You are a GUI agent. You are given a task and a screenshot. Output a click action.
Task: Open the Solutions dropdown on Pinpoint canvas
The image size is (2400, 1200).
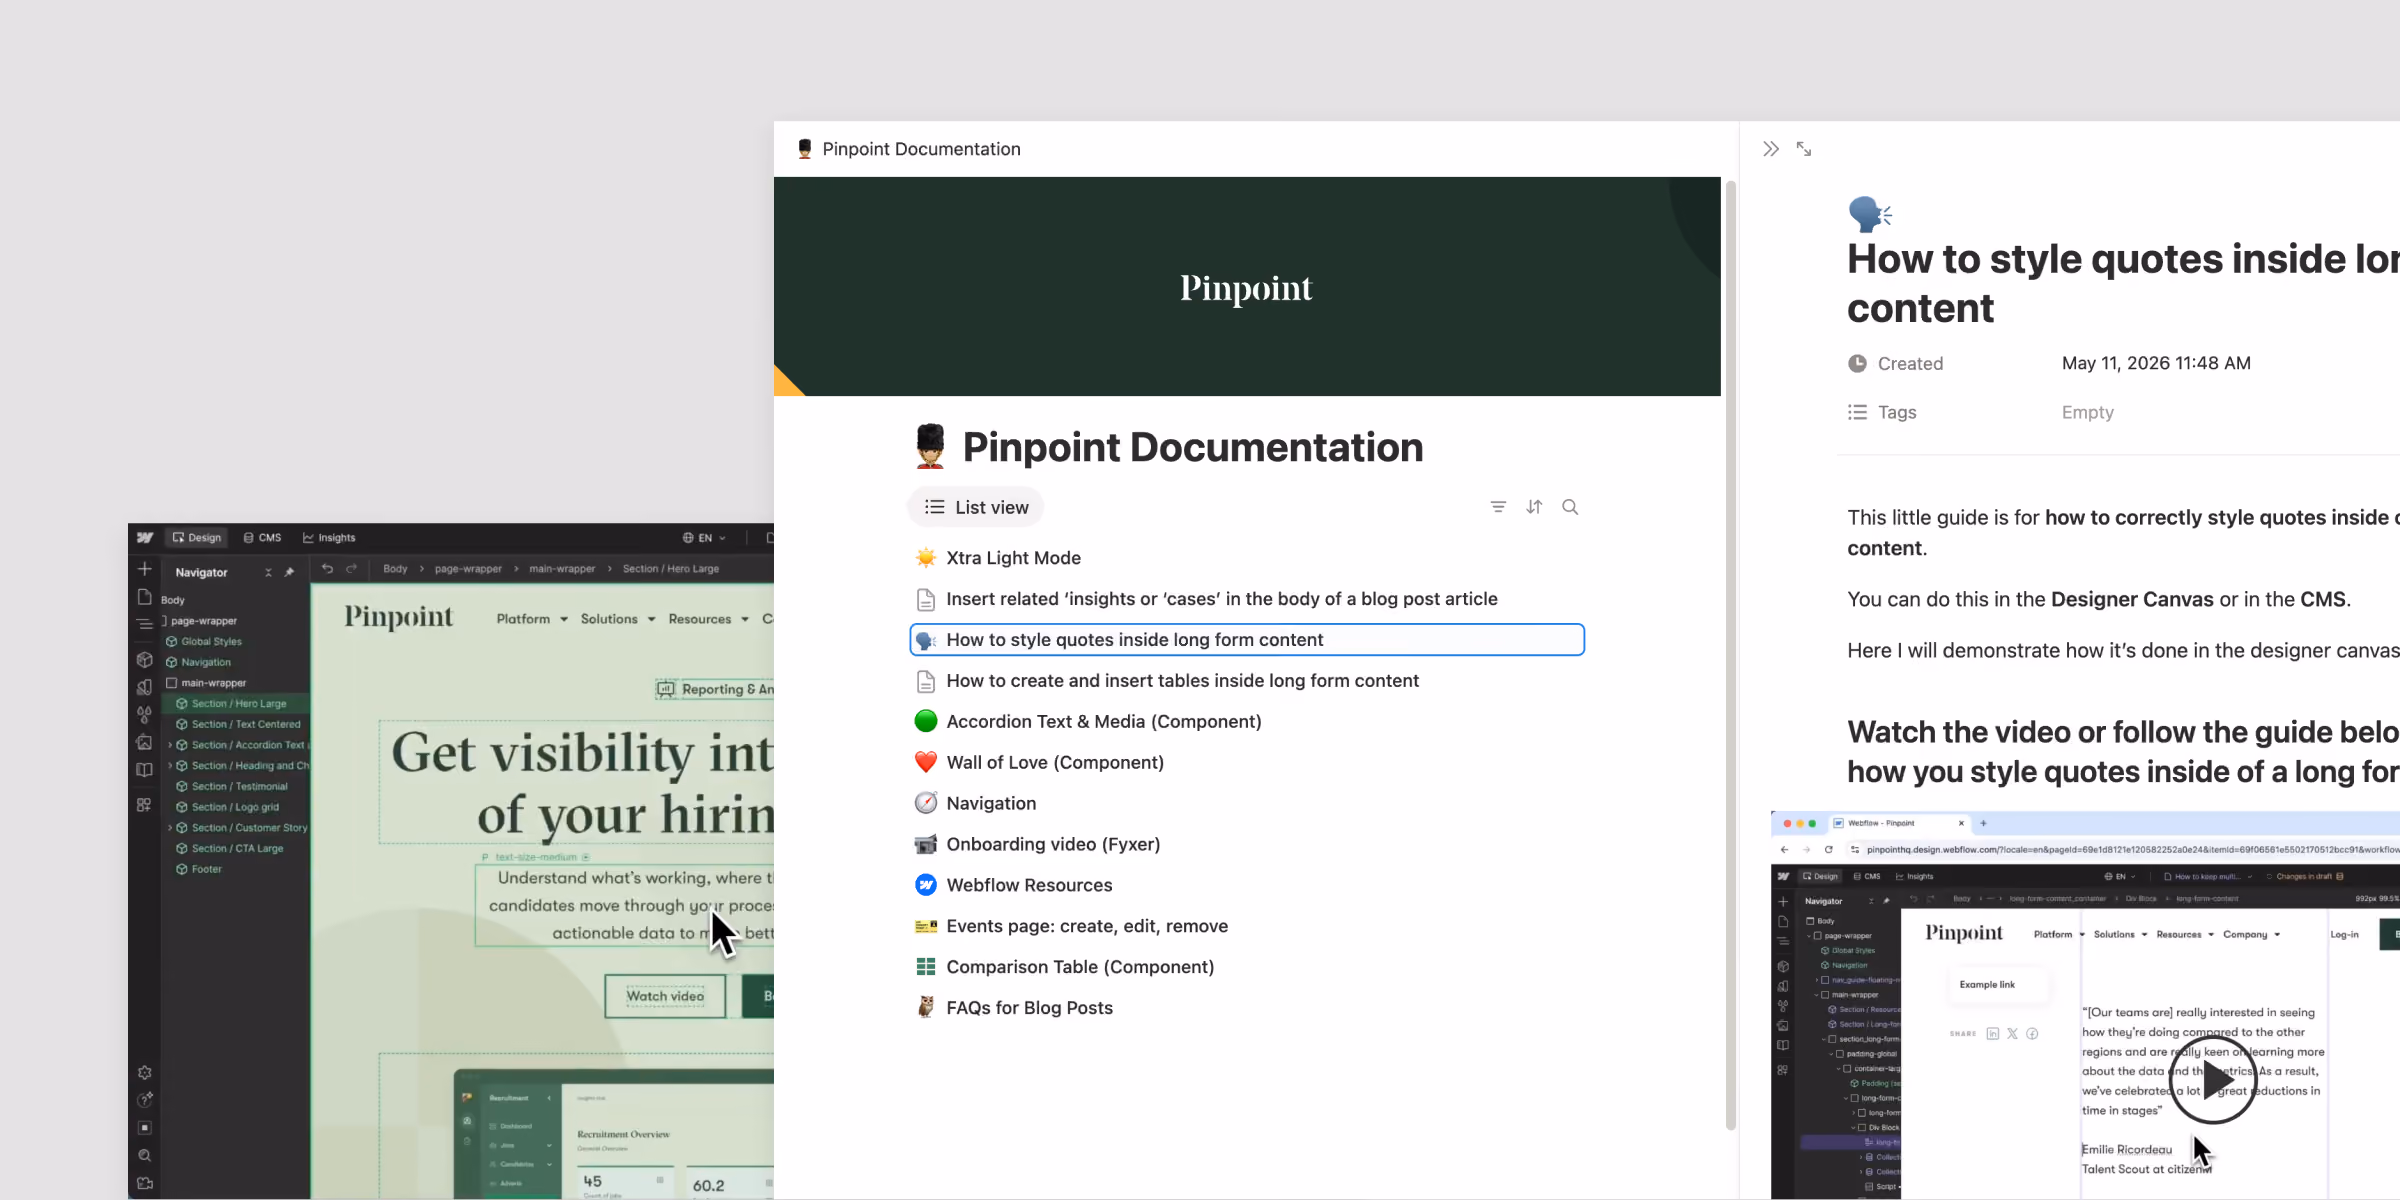coord(618,619)
